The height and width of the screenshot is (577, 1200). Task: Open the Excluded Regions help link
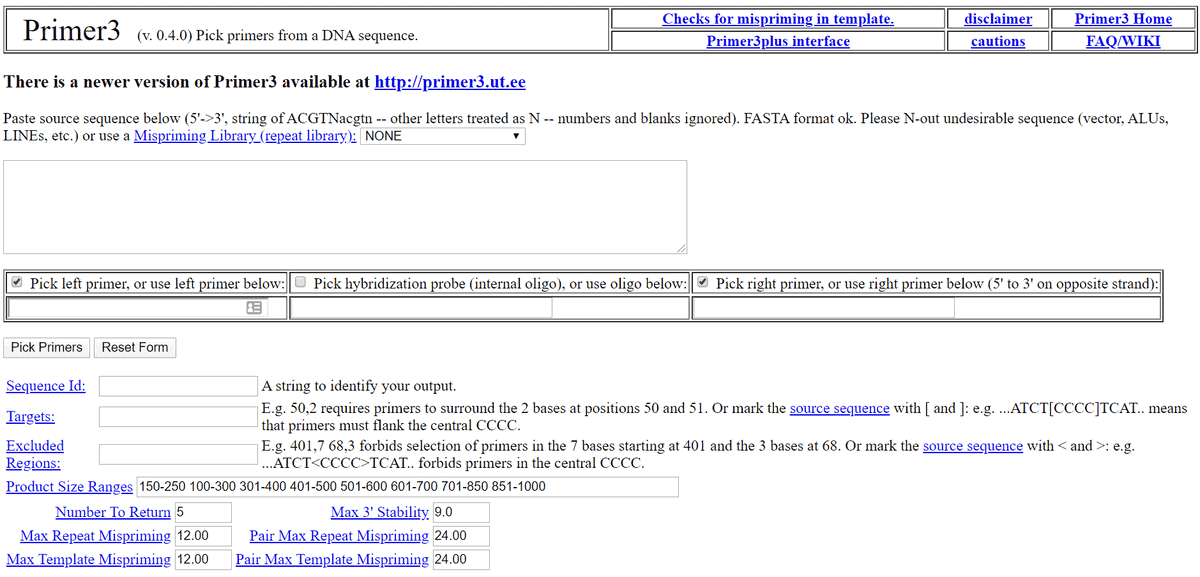[35, 454]
